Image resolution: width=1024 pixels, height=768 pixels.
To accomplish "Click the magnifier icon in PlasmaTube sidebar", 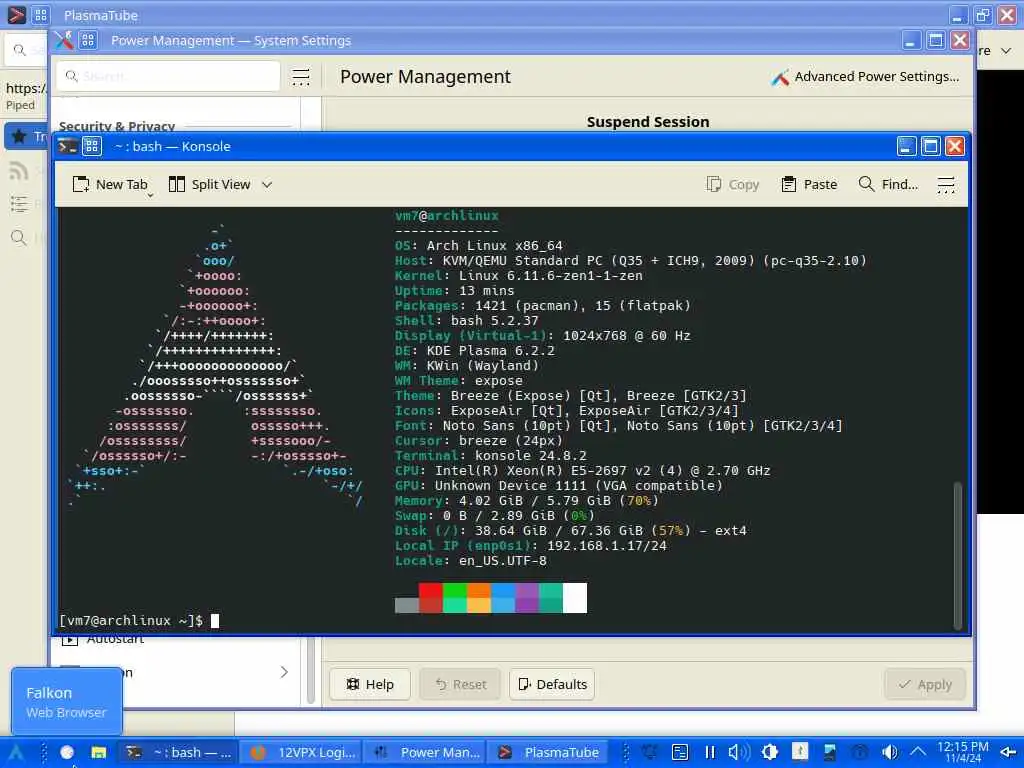I will [x=19, y=238].
